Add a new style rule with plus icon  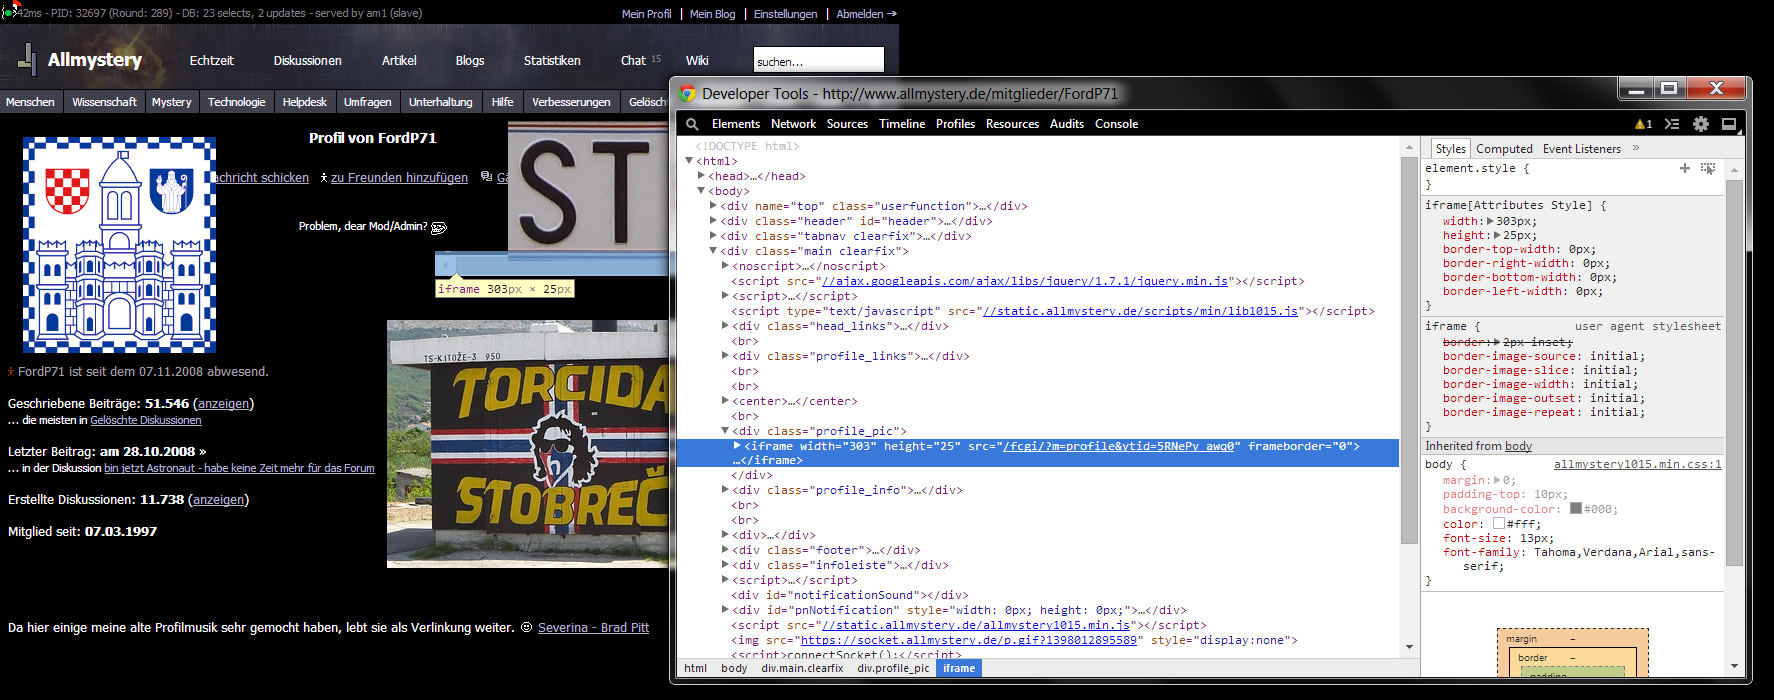click(1685, 168)
